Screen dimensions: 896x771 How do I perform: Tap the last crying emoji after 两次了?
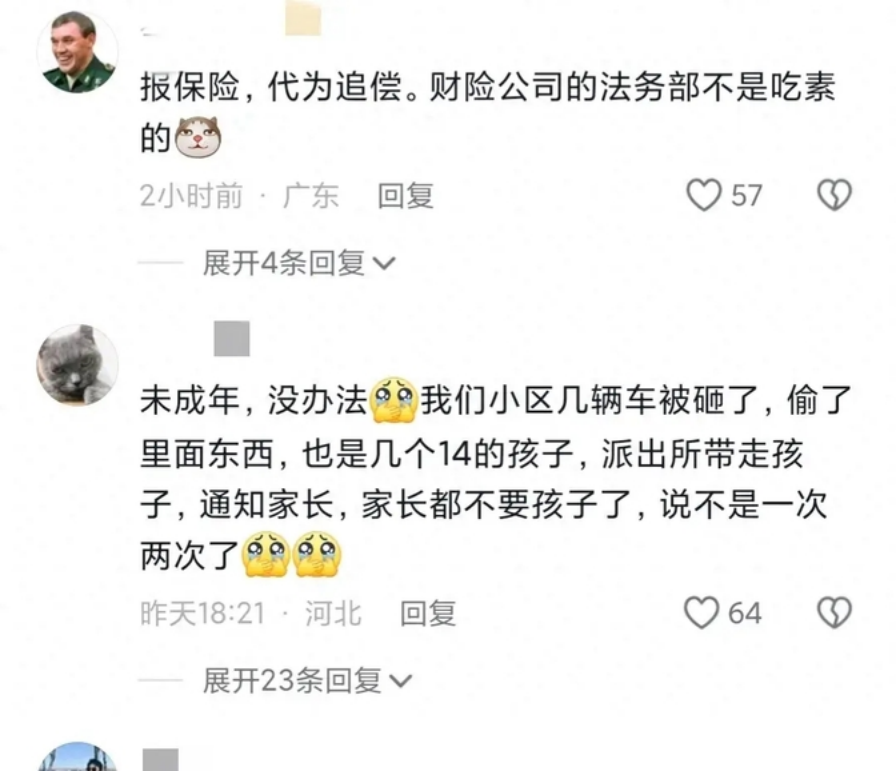[317, 554]
